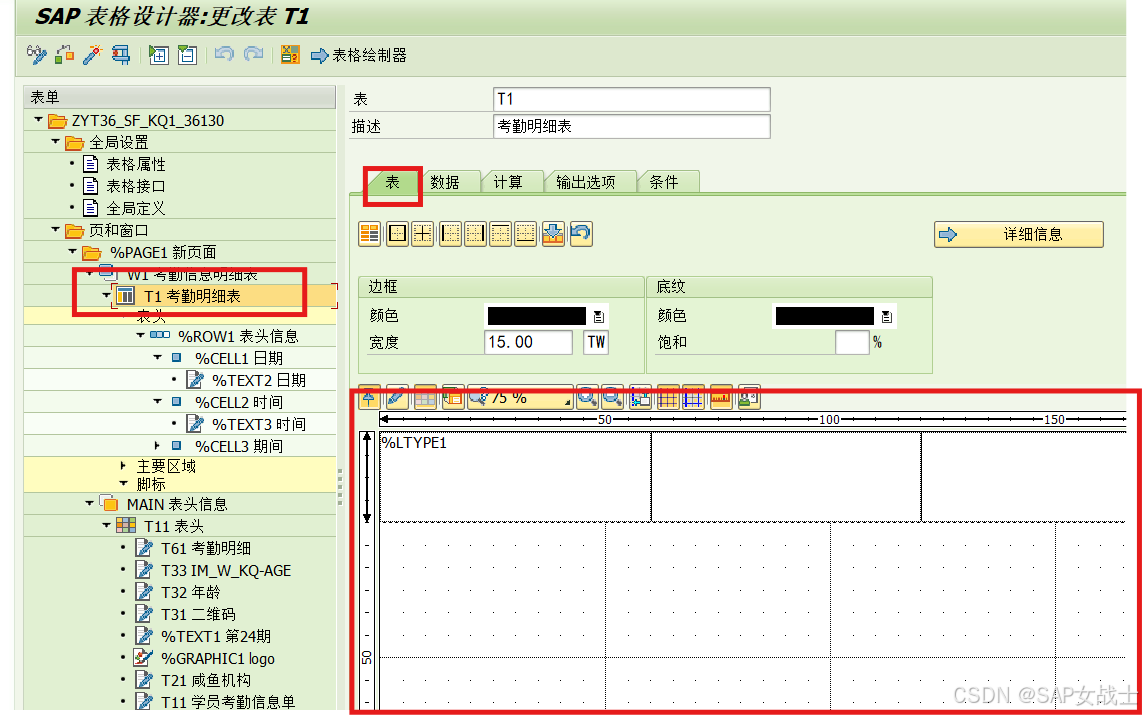Switch to the 表 tab
The height and width of the screenshot is (715, 1143).
(392, 182)
